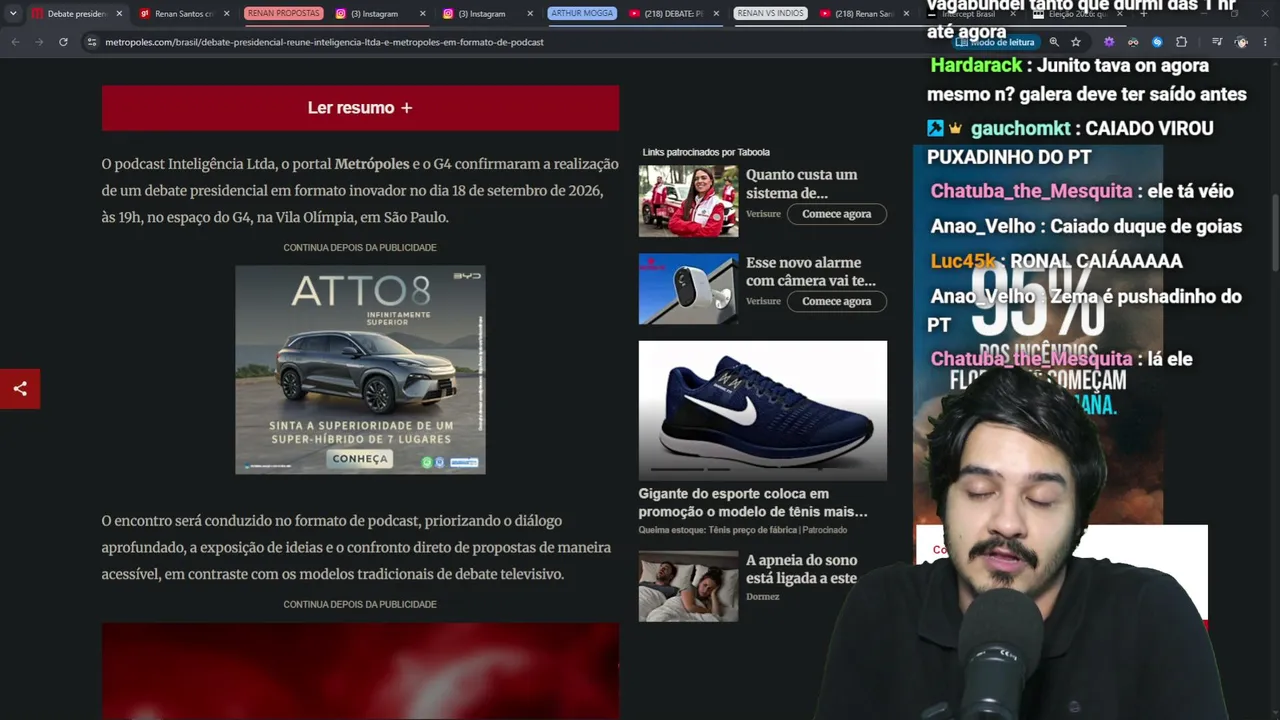Click CONHEÇA on the BYD ad
The height and width of the screenshot is (720, 1280).
coord(360,459)
